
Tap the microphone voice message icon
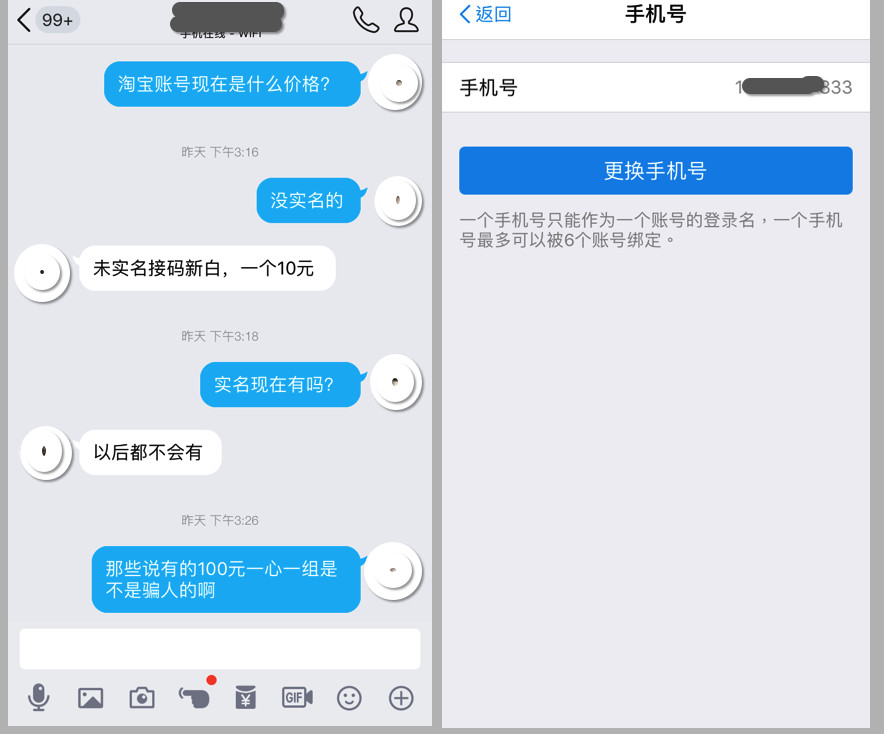coord(38,697)
